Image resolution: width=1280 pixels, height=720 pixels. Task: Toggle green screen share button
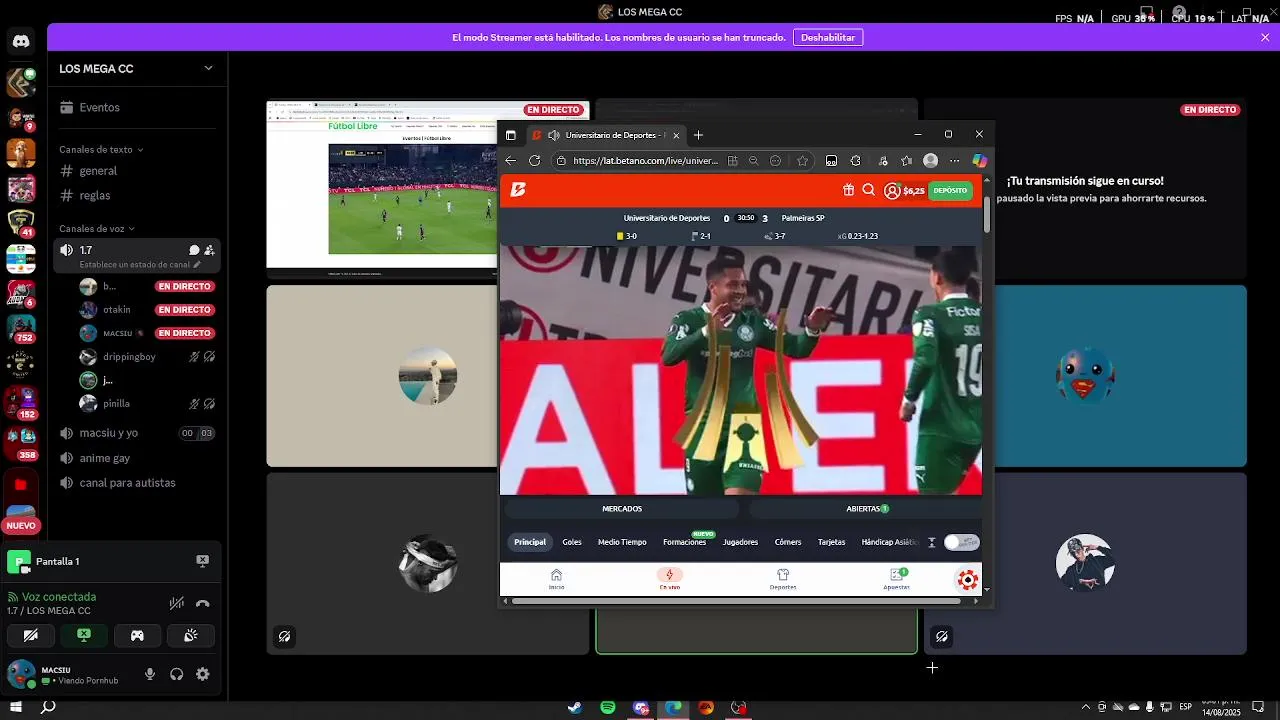point(84,635)
